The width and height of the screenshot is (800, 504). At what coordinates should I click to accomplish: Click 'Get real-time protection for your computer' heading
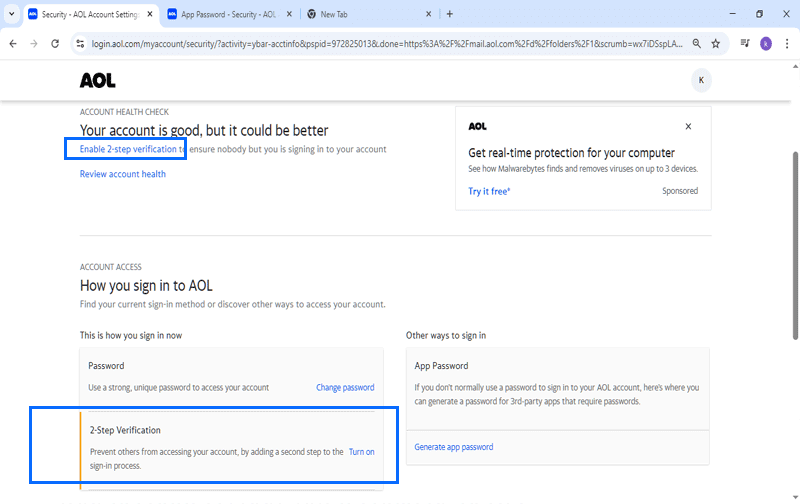tap(571, 153)
